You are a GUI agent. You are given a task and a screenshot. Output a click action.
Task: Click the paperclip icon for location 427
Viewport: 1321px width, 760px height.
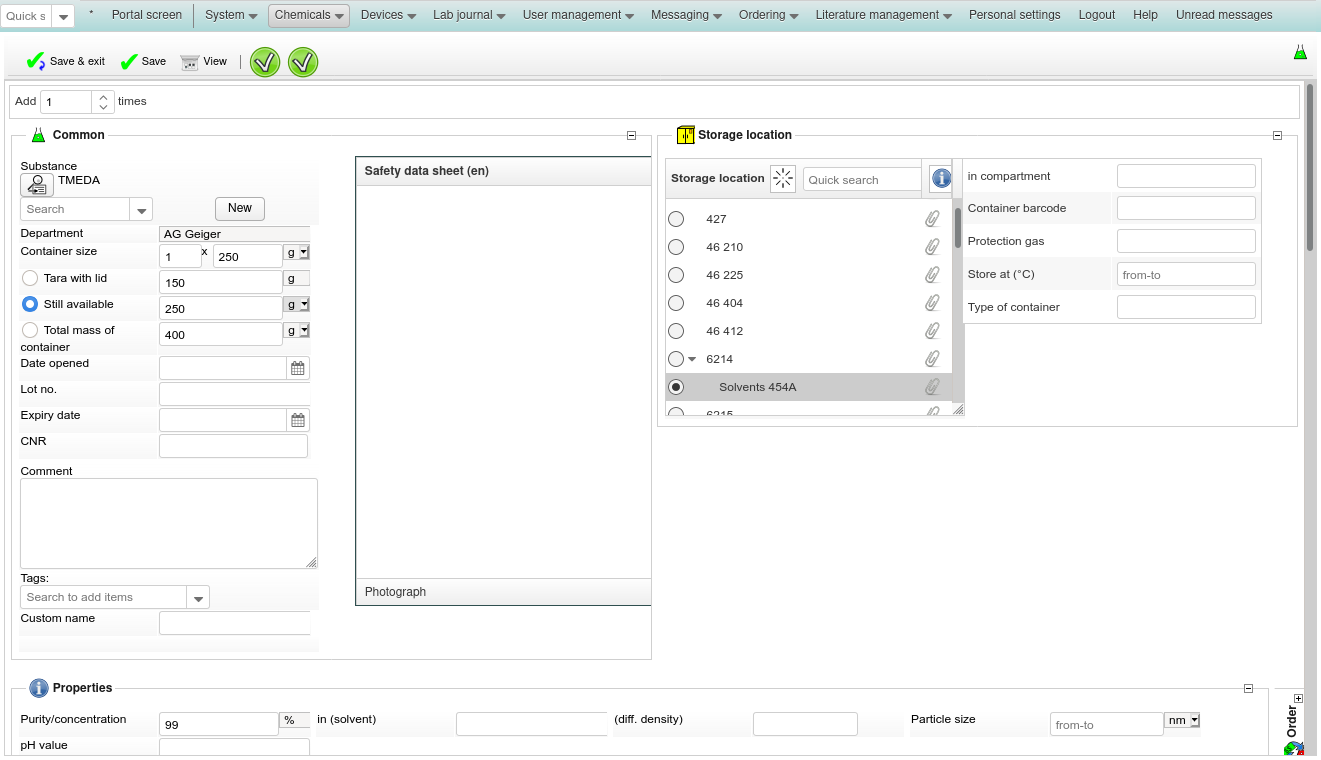pyautogui.click(x=932, y=219)
